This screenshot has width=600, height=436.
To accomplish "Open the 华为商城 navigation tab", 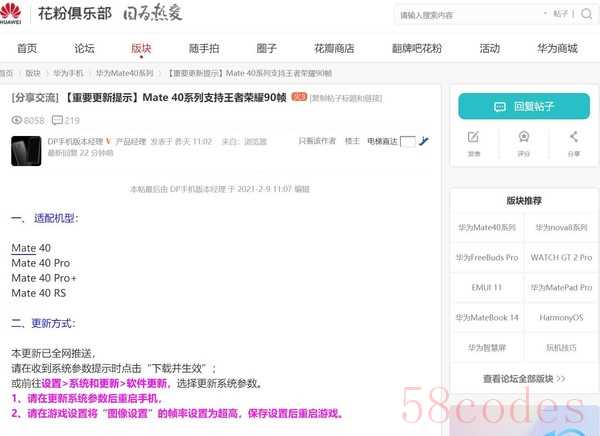I will (x=557, y=48).
